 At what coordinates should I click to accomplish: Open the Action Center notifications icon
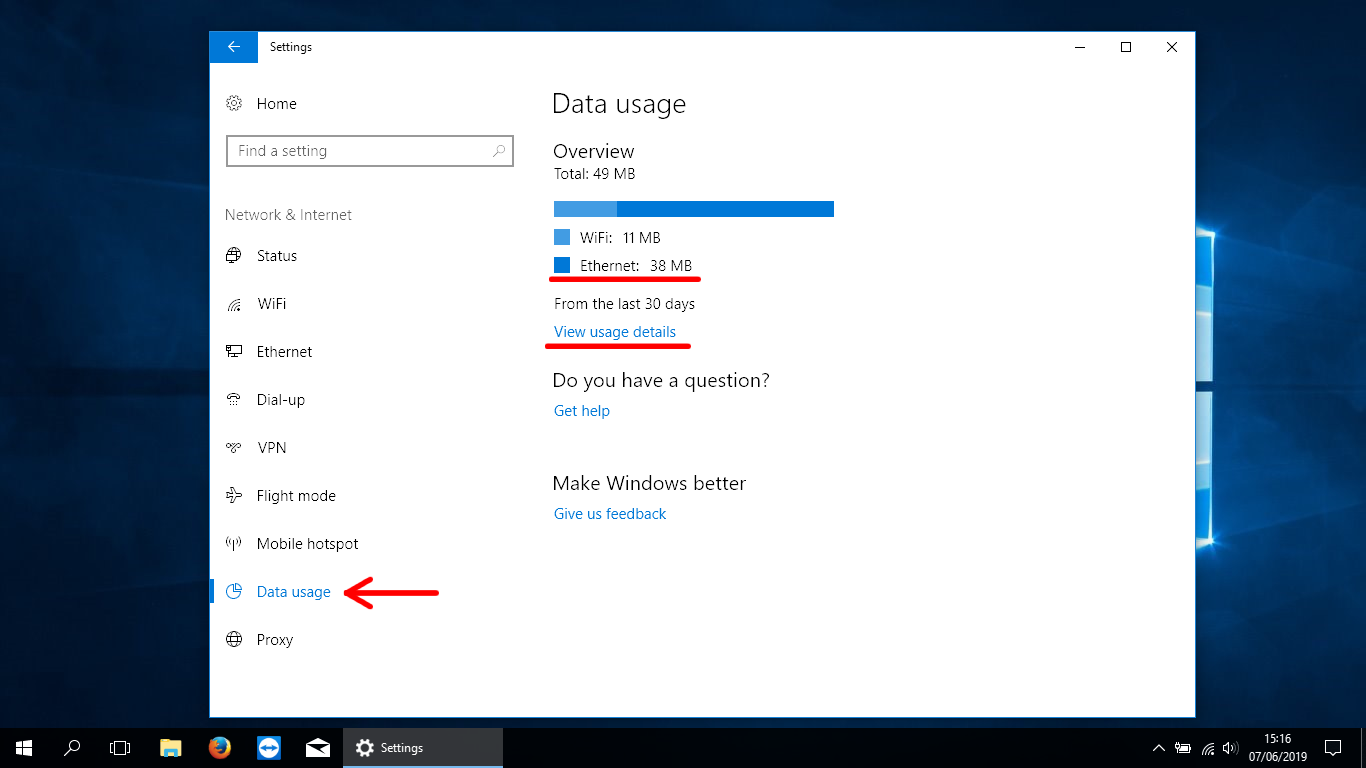pos(1332,748)
